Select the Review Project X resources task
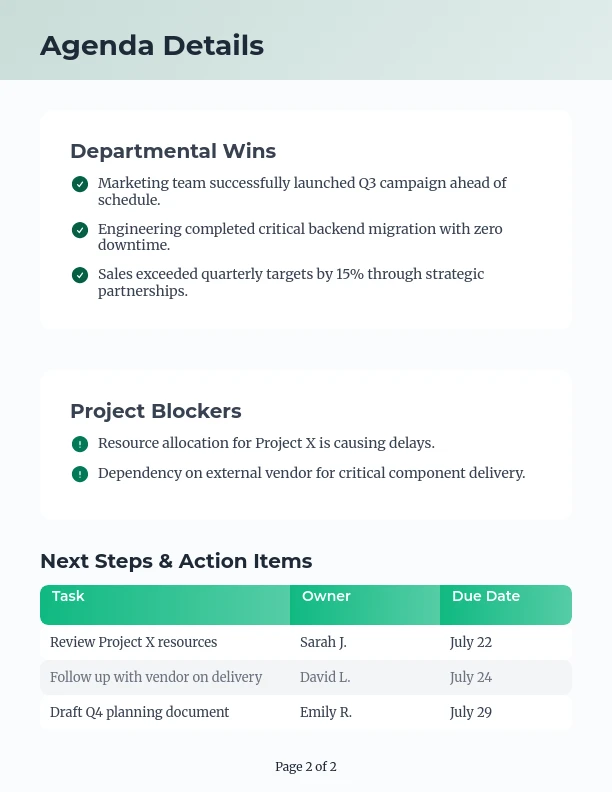The image size is (612, 792). [133, 642]
